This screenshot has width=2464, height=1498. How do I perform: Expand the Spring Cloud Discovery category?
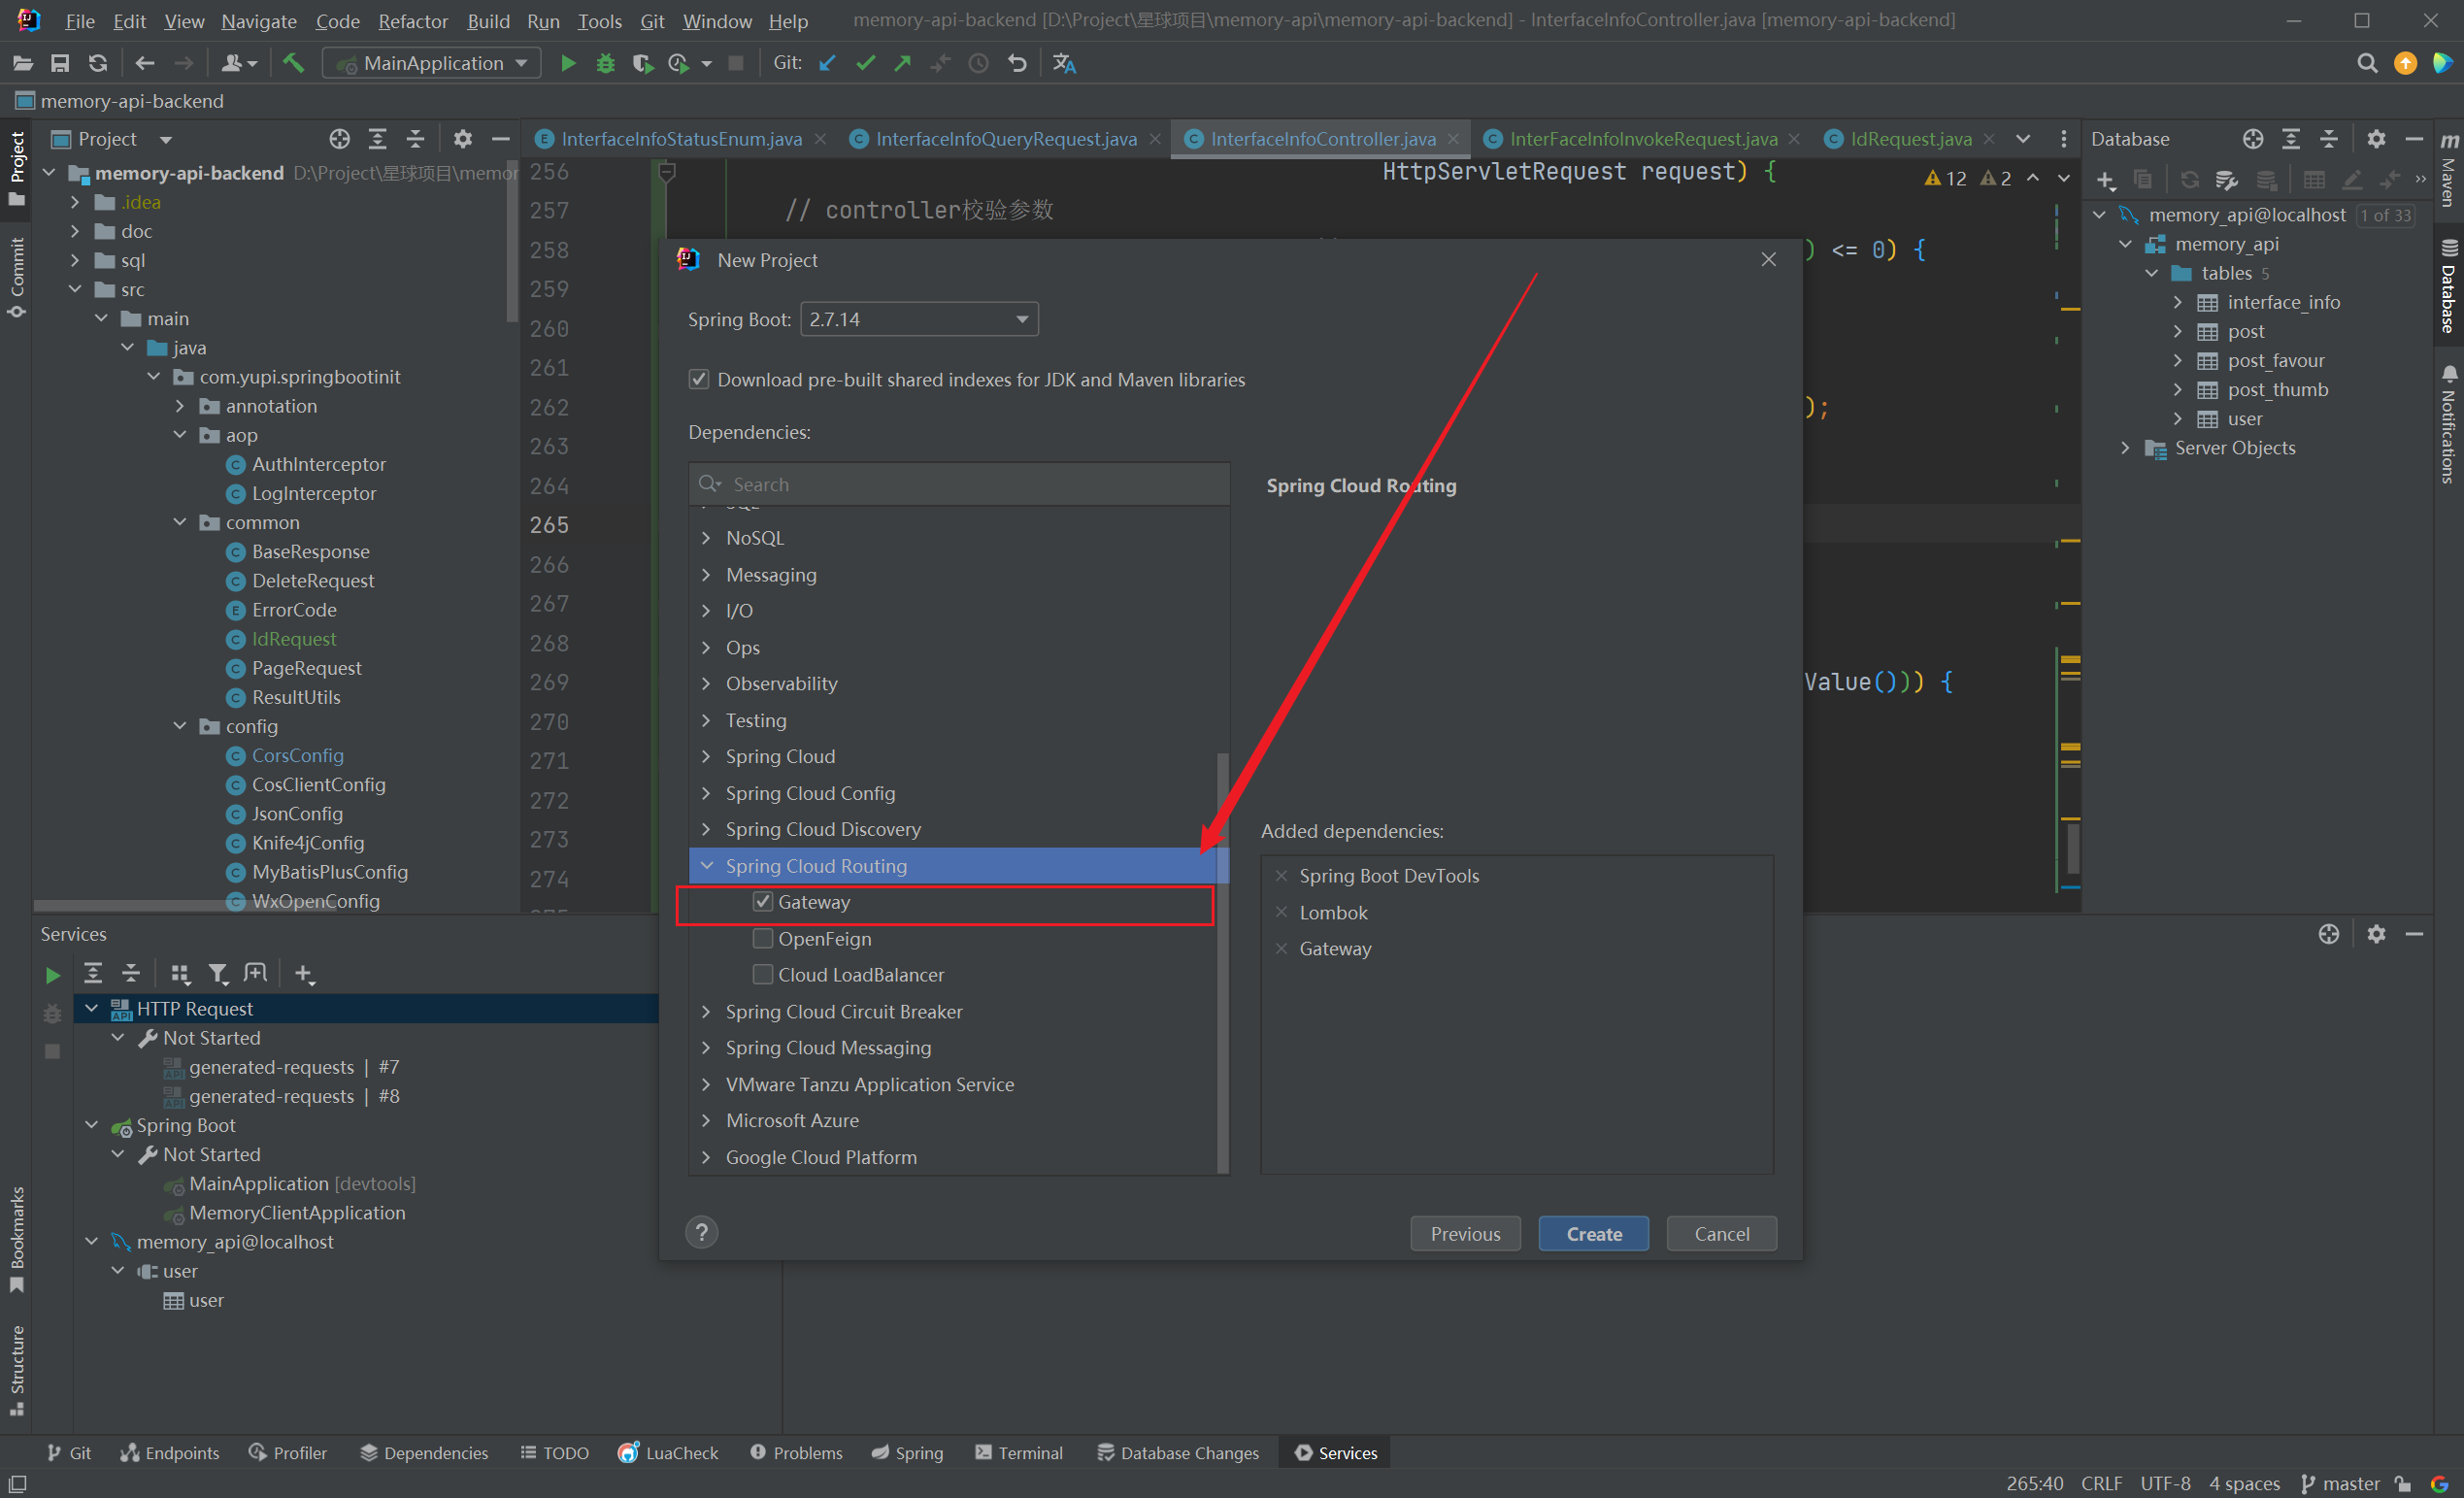click(x=707, y=830)
